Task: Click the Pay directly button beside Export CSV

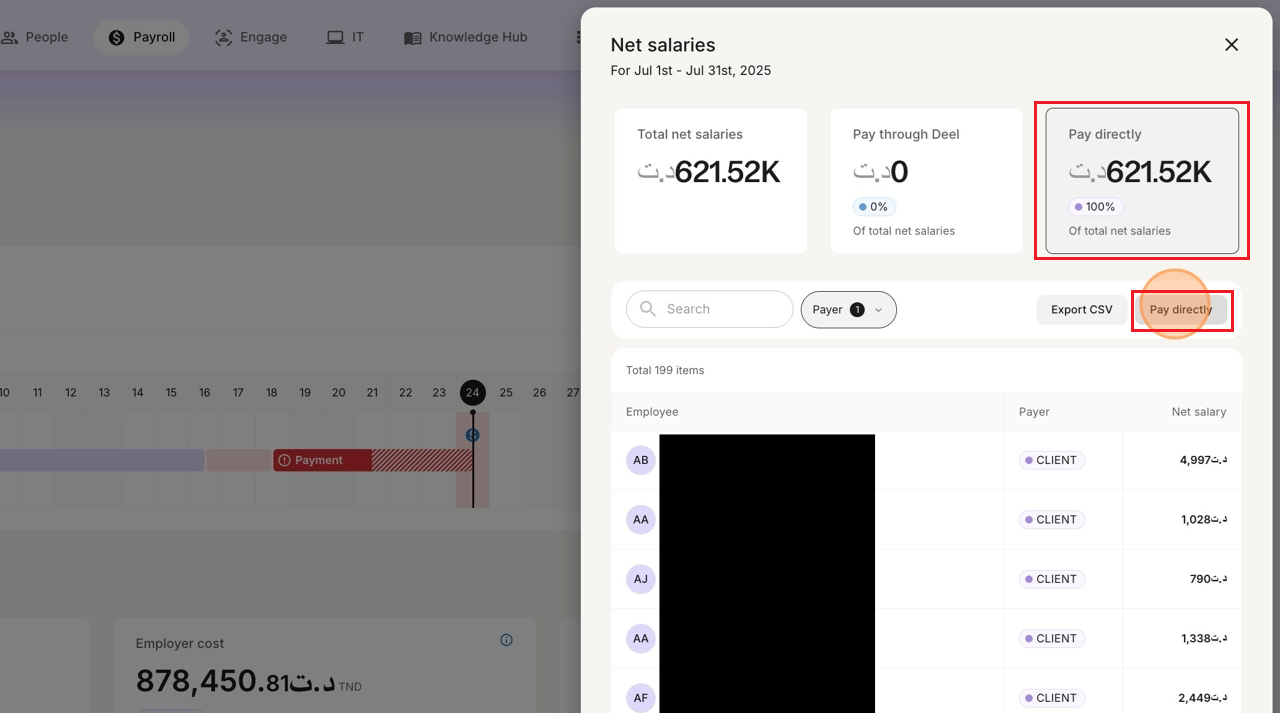Action: (x=1180, y=310)
